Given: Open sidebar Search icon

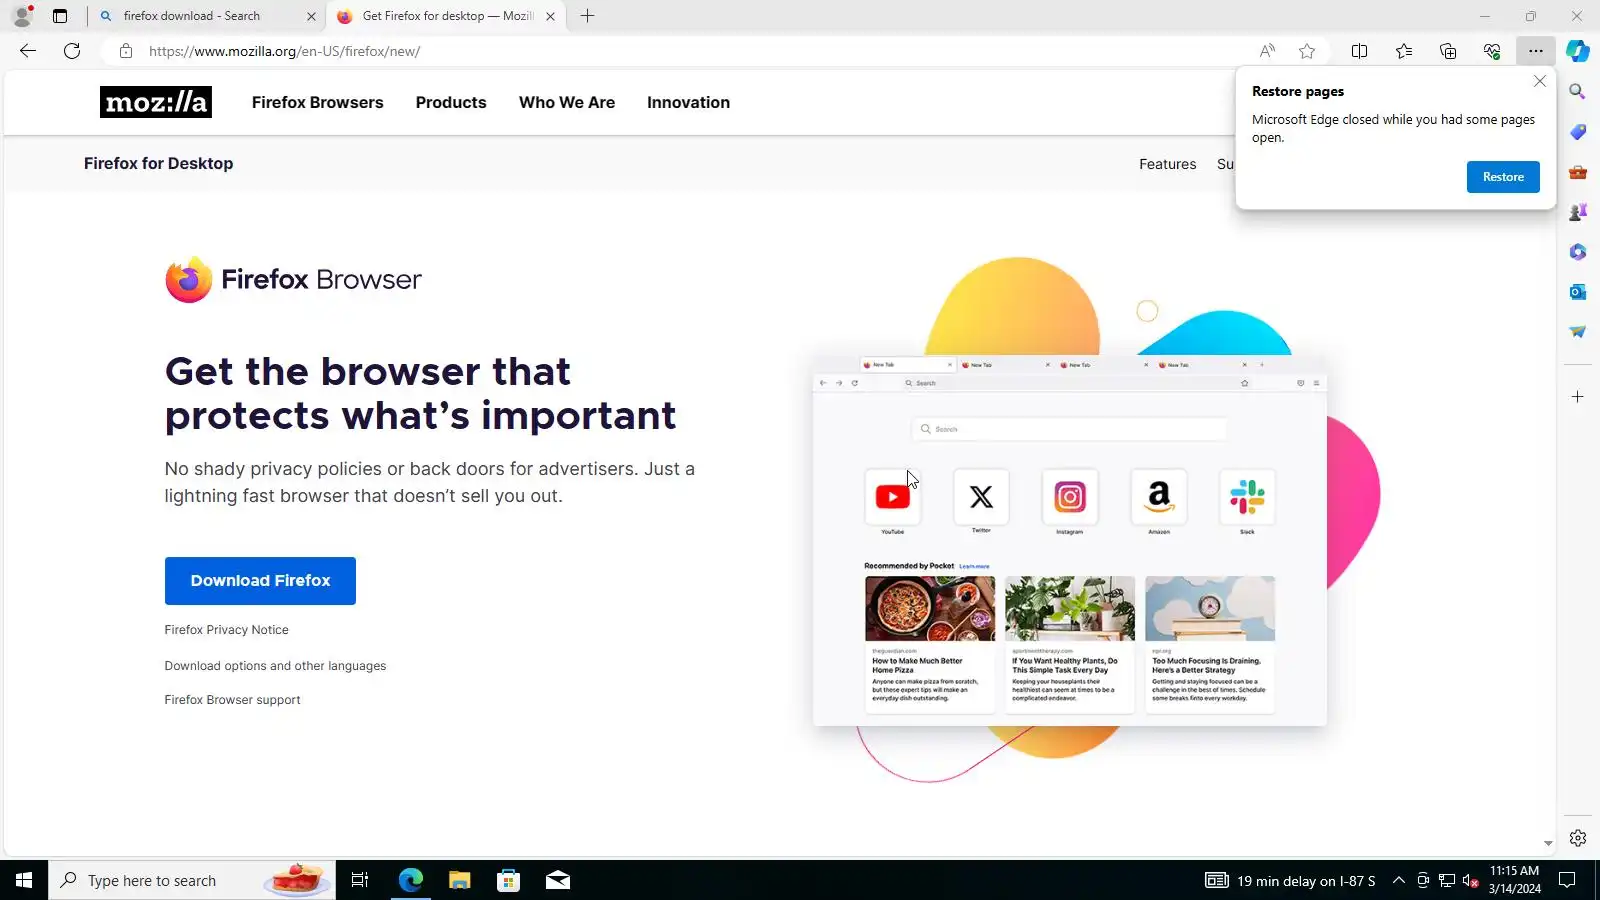Looking at the screenshot, I should tap(1578, 92).
